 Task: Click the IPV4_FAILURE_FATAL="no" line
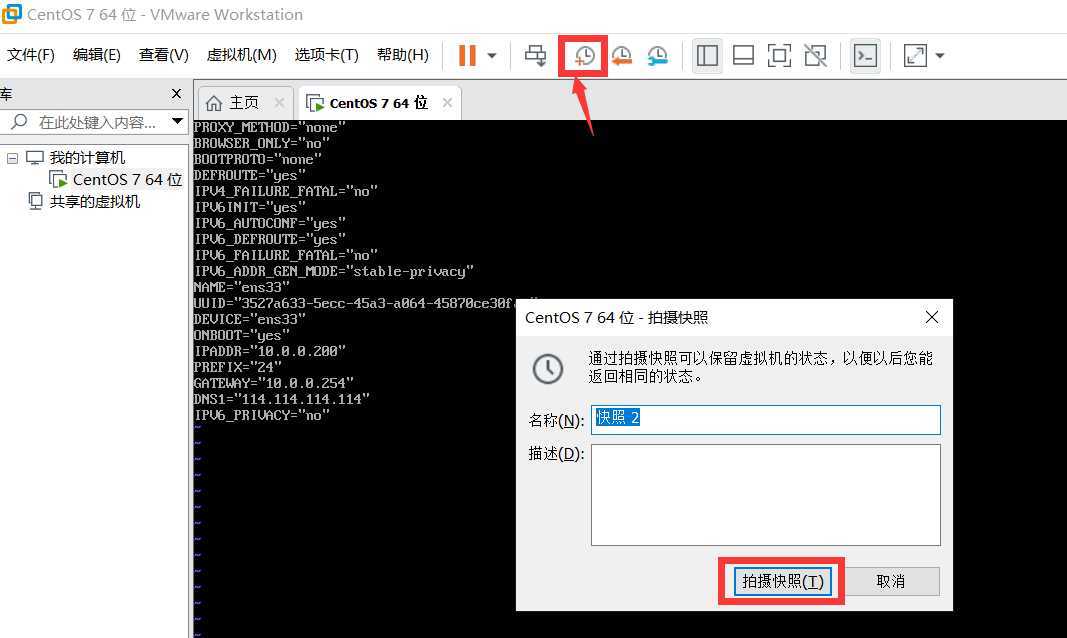[286, 191]
